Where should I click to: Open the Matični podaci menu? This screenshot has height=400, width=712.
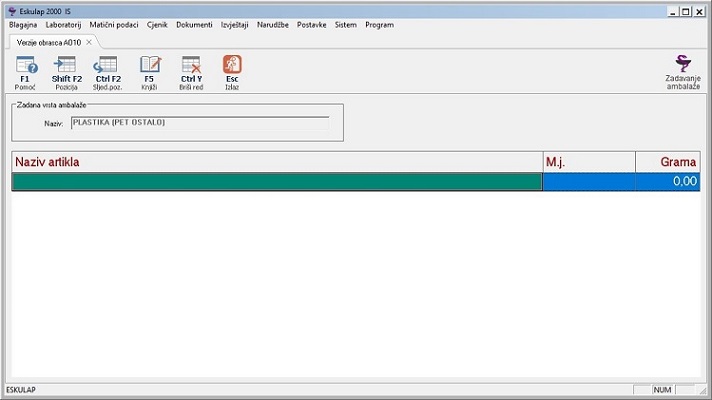pos(114,25)
